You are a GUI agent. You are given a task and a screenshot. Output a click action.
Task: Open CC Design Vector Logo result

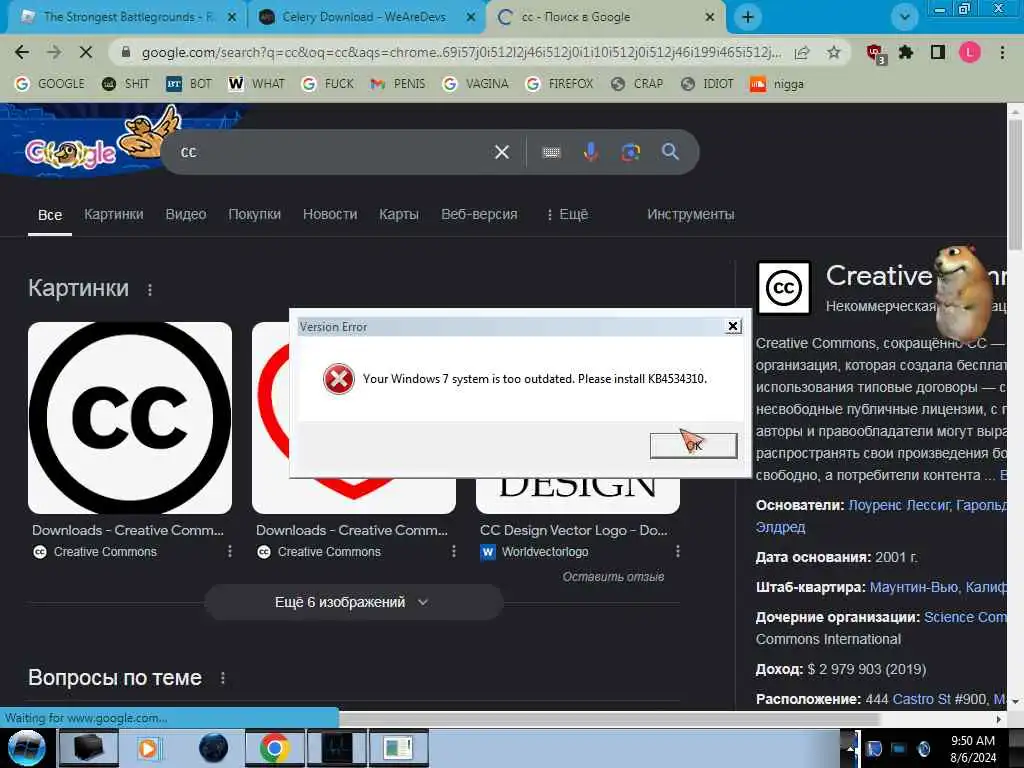click(573, 530)
